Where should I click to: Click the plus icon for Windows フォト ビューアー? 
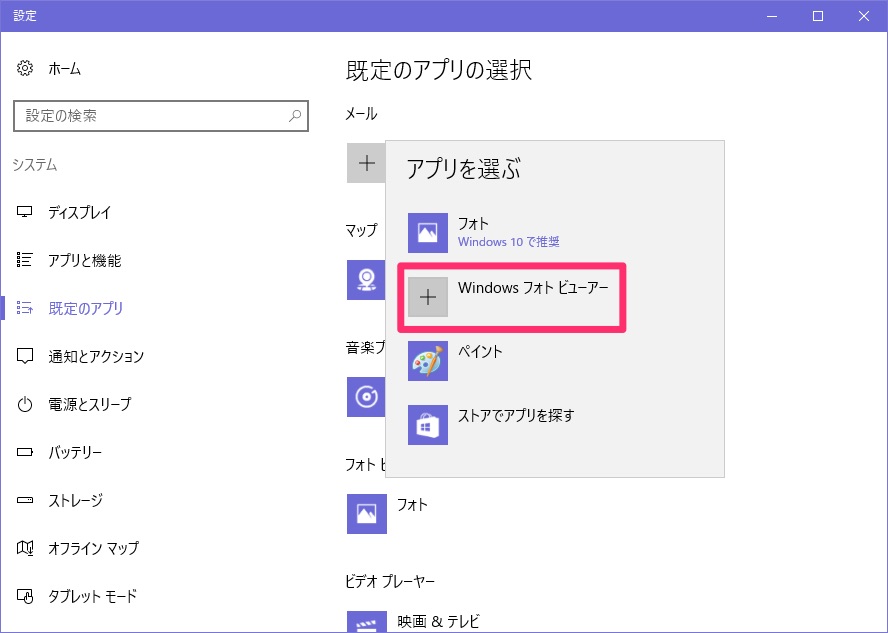[428, 297]
